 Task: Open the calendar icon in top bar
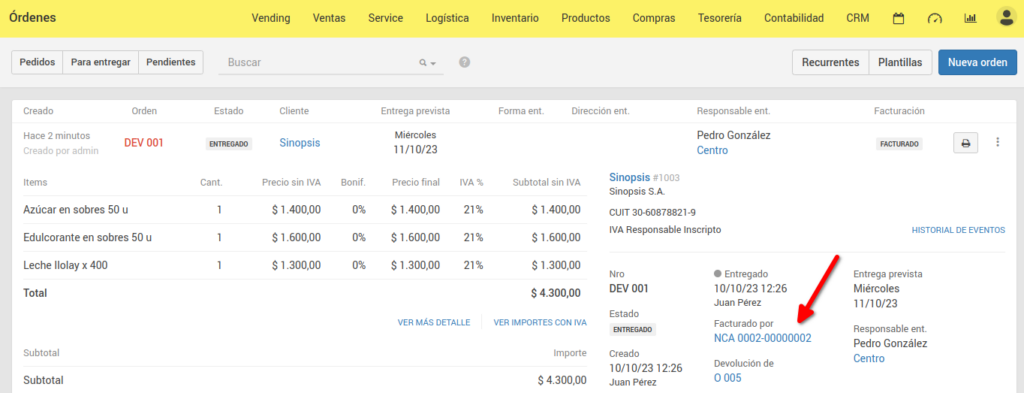click(x=899, y=18)
